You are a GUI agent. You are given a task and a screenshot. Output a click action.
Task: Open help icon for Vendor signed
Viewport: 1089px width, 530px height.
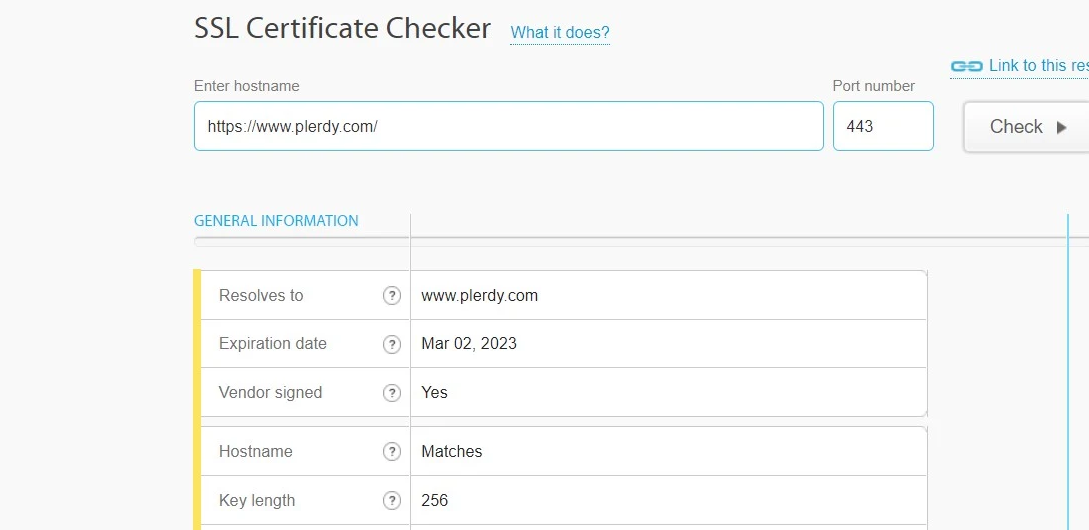click(392, 392)
